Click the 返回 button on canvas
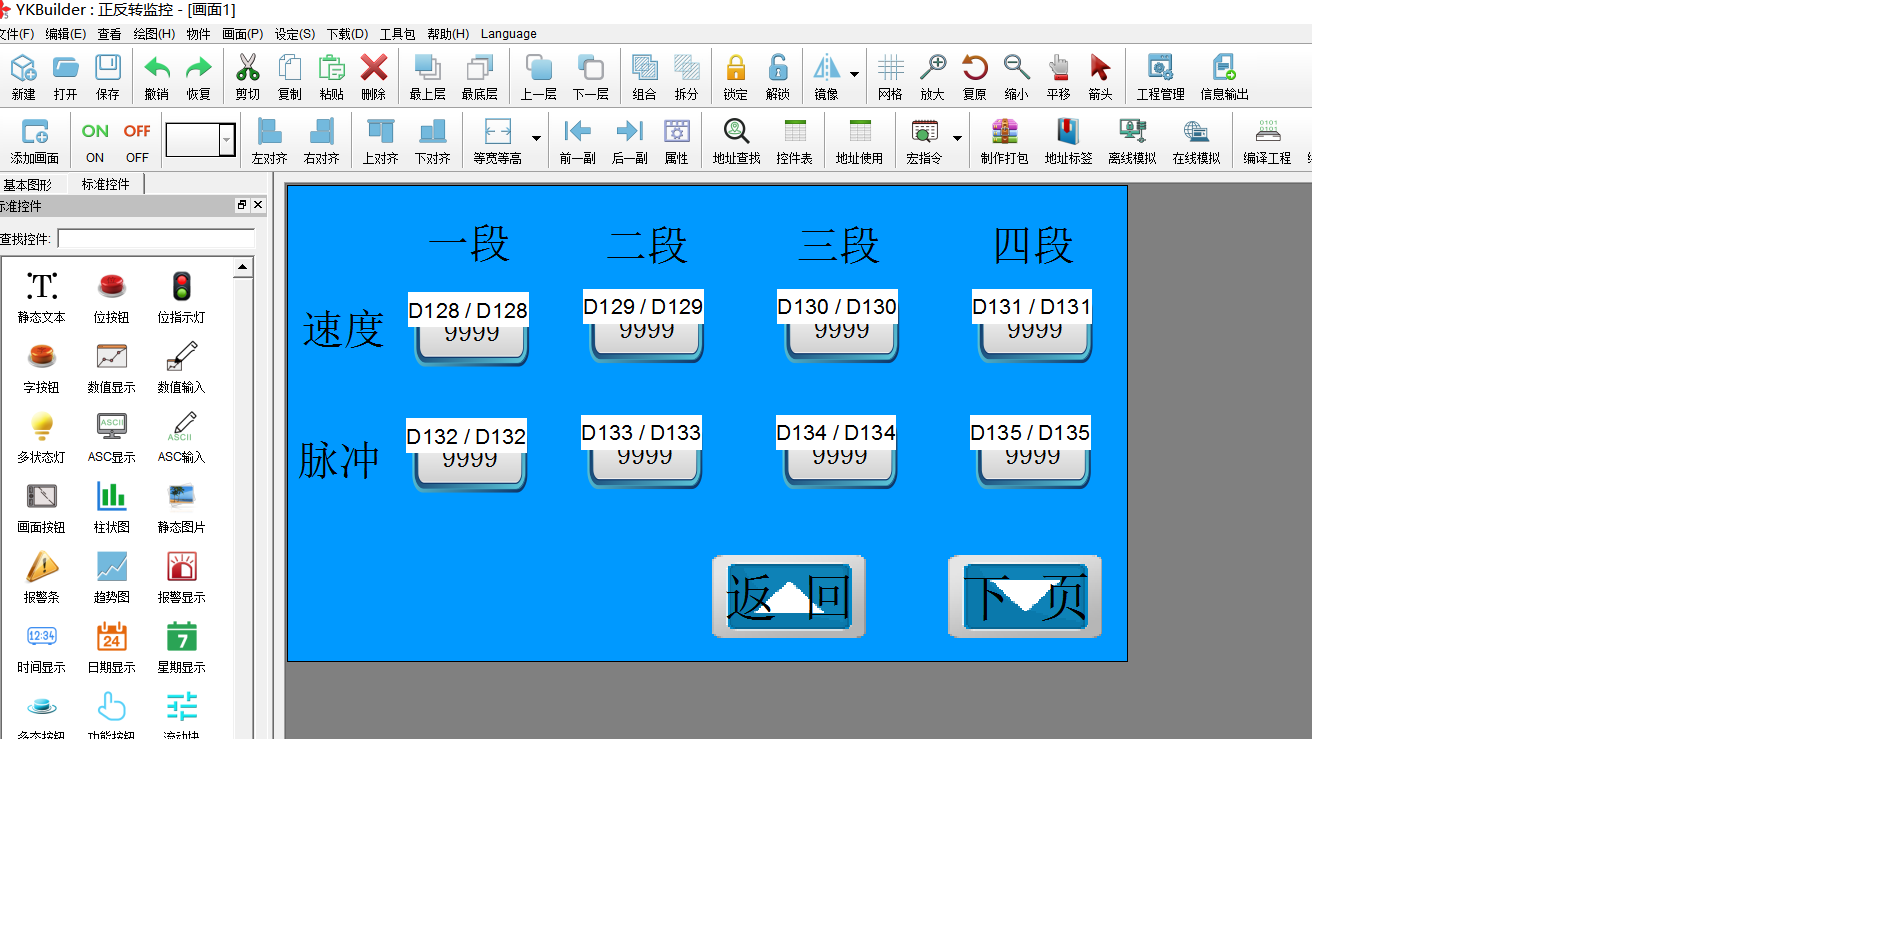The image size is (1900, 941). 788,596
